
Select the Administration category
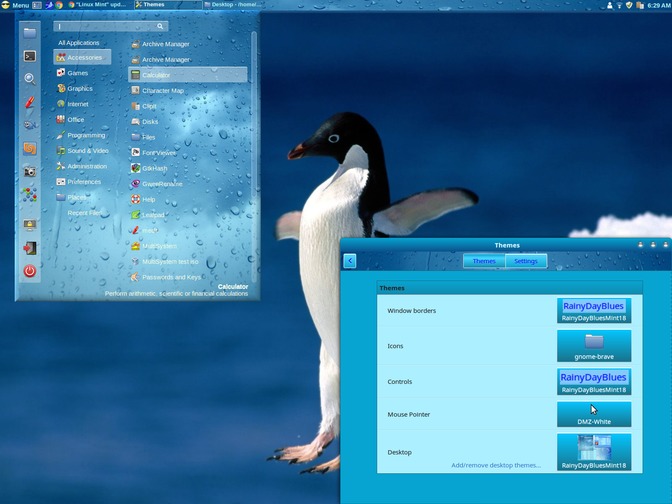82,166
